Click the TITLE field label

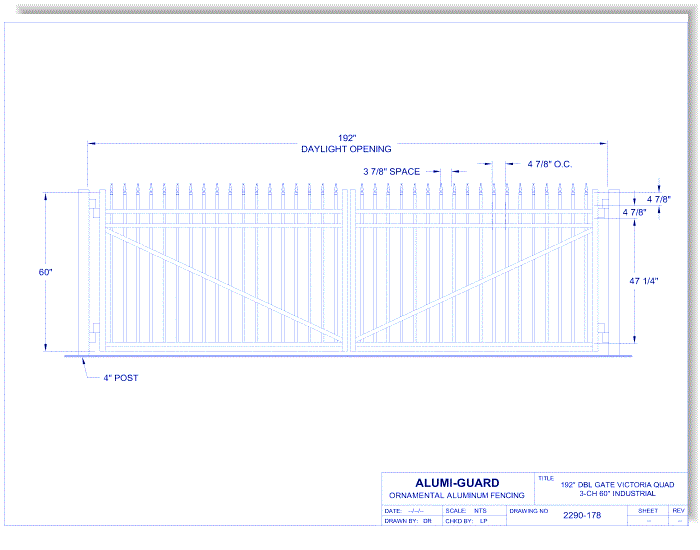pos(546,478)
